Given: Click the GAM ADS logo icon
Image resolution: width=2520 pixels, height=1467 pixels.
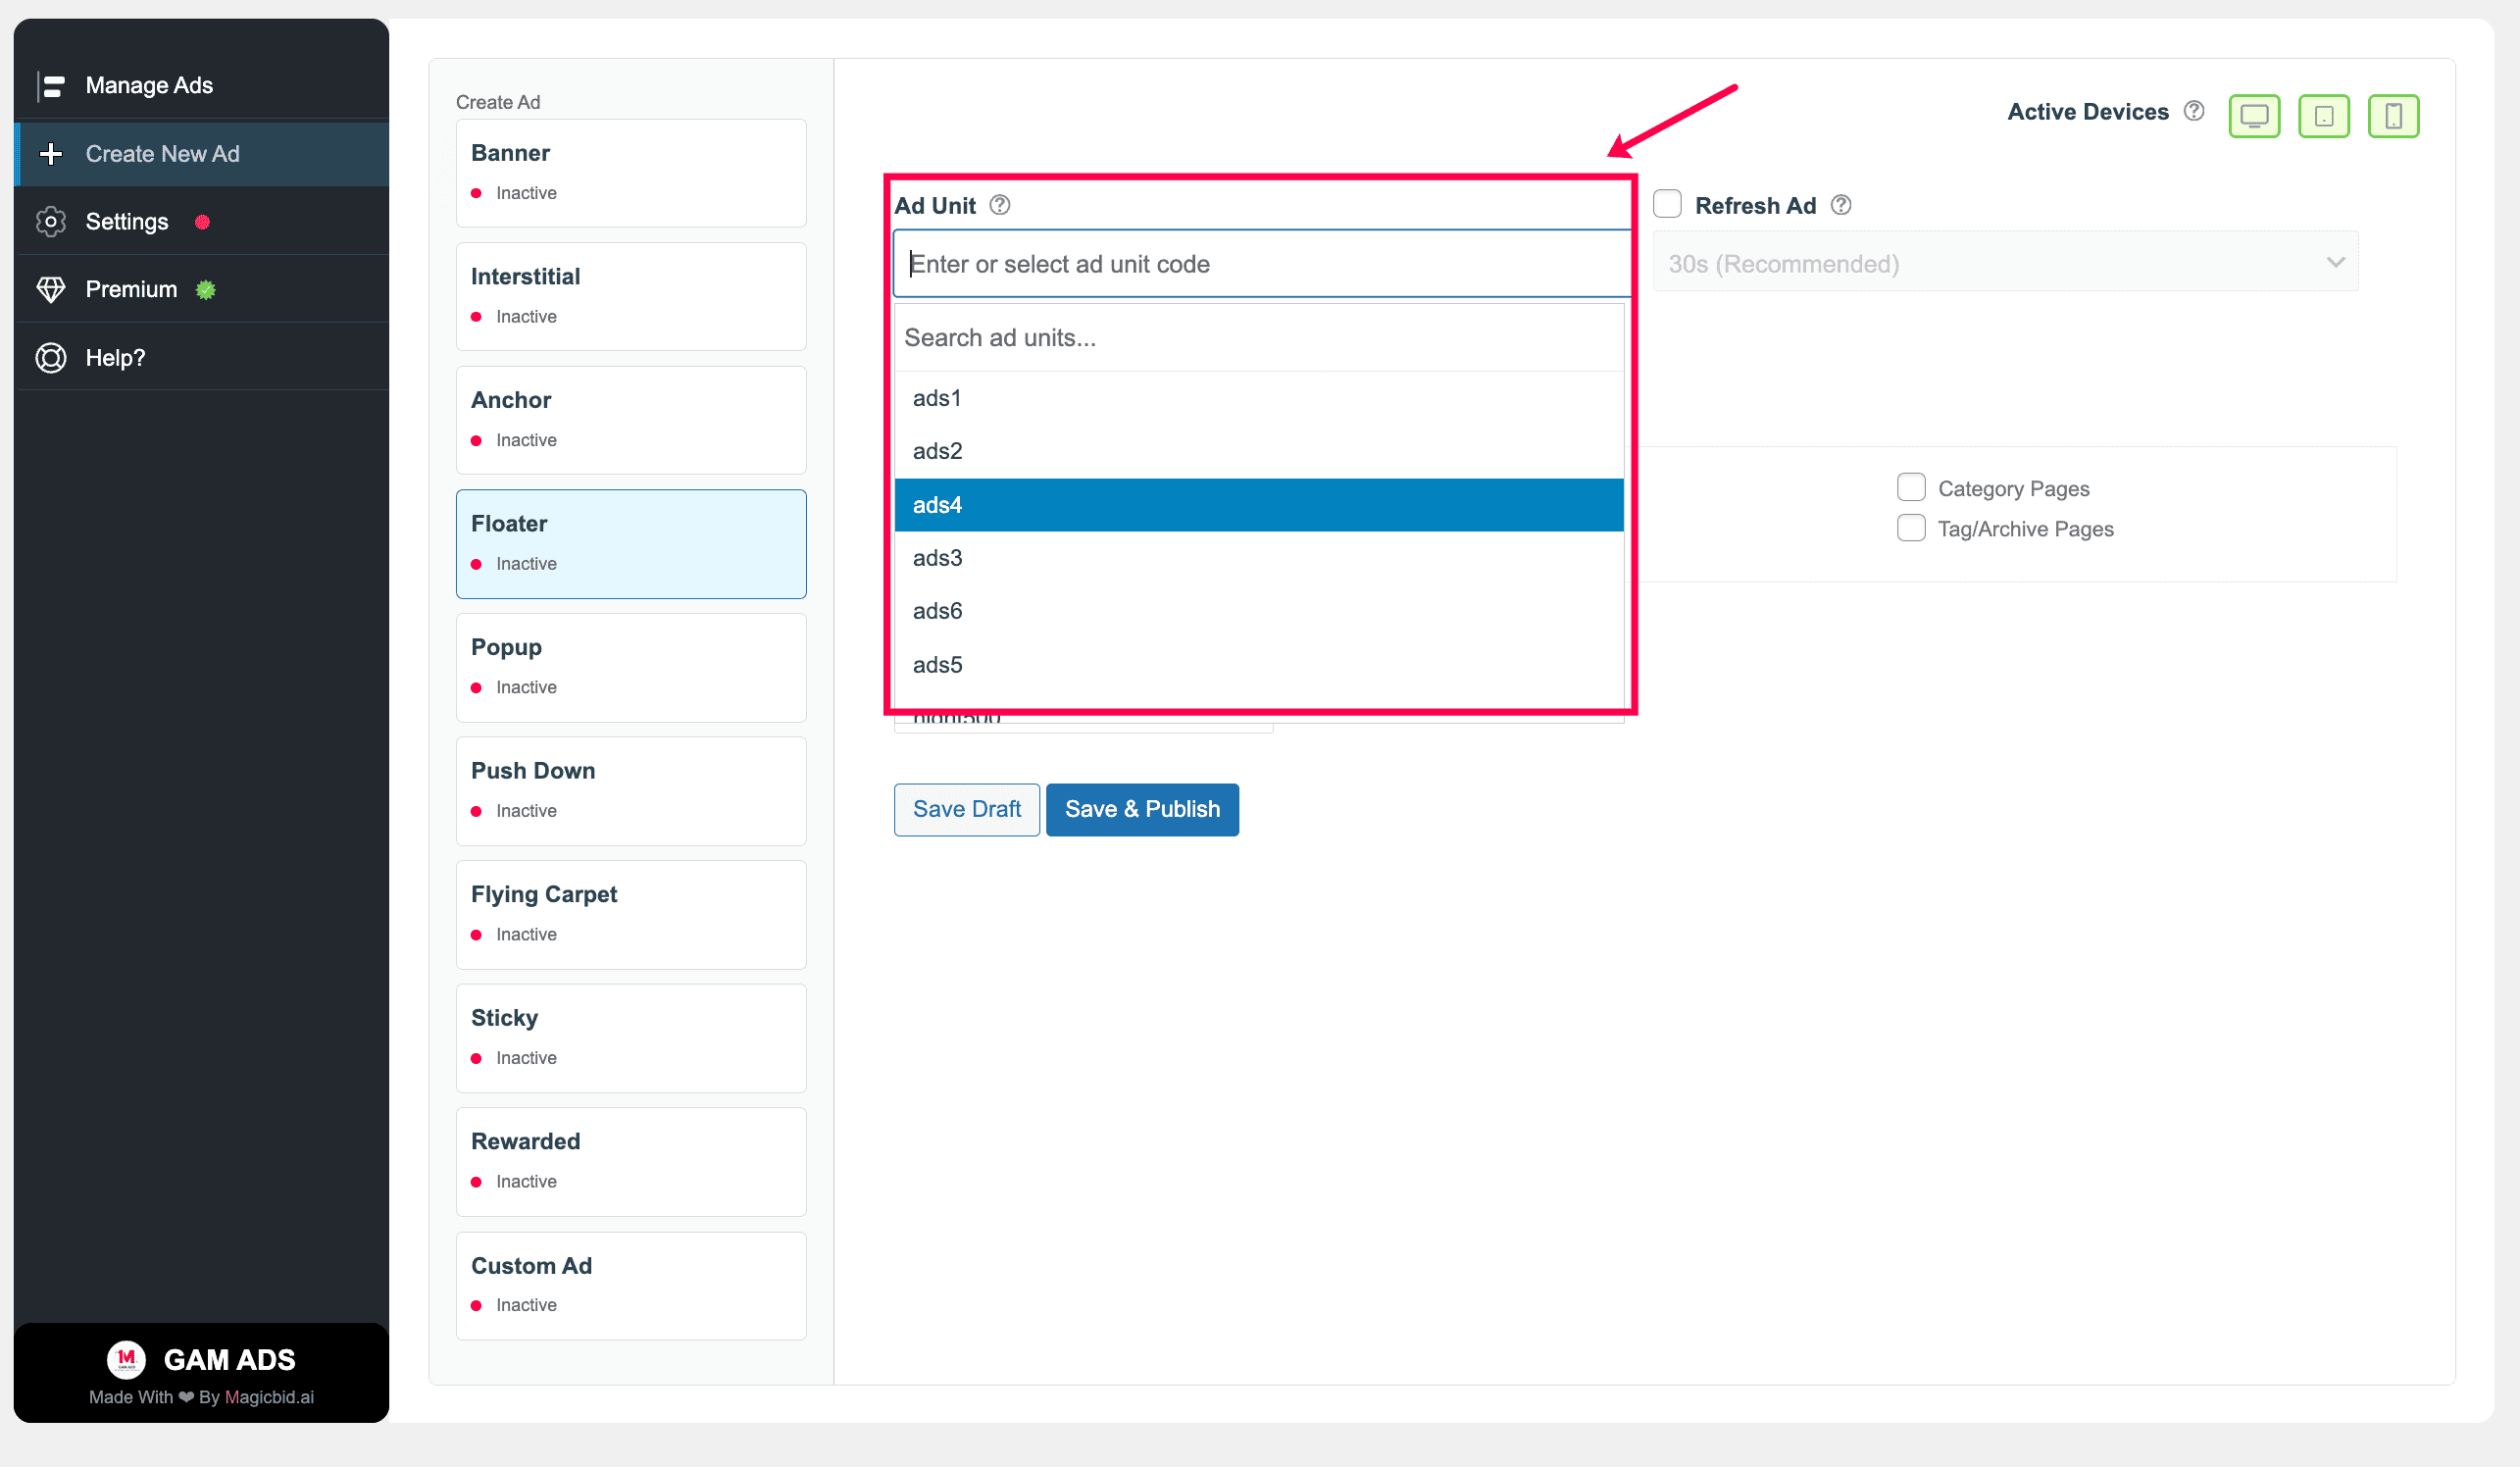Looking at the screenshot, I should coord(126,1359).
